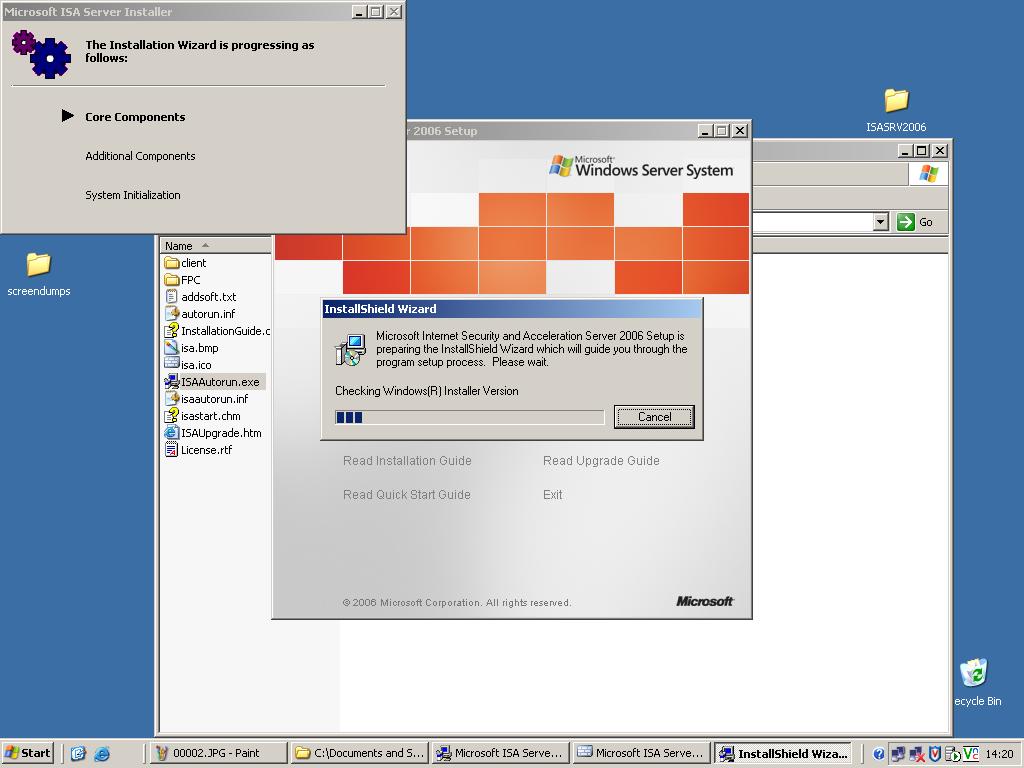The width and height of the screenshot is (1024, 768).
Task: Switch to 00002.JPG - Paint taskbar button
Action: click(x=218, y=753)
